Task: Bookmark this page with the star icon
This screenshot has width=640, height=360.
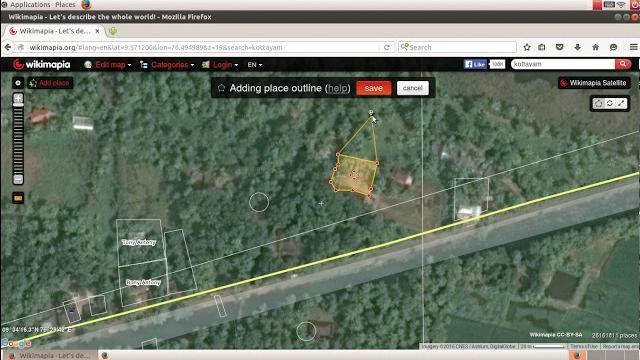Action: [527, 47]
